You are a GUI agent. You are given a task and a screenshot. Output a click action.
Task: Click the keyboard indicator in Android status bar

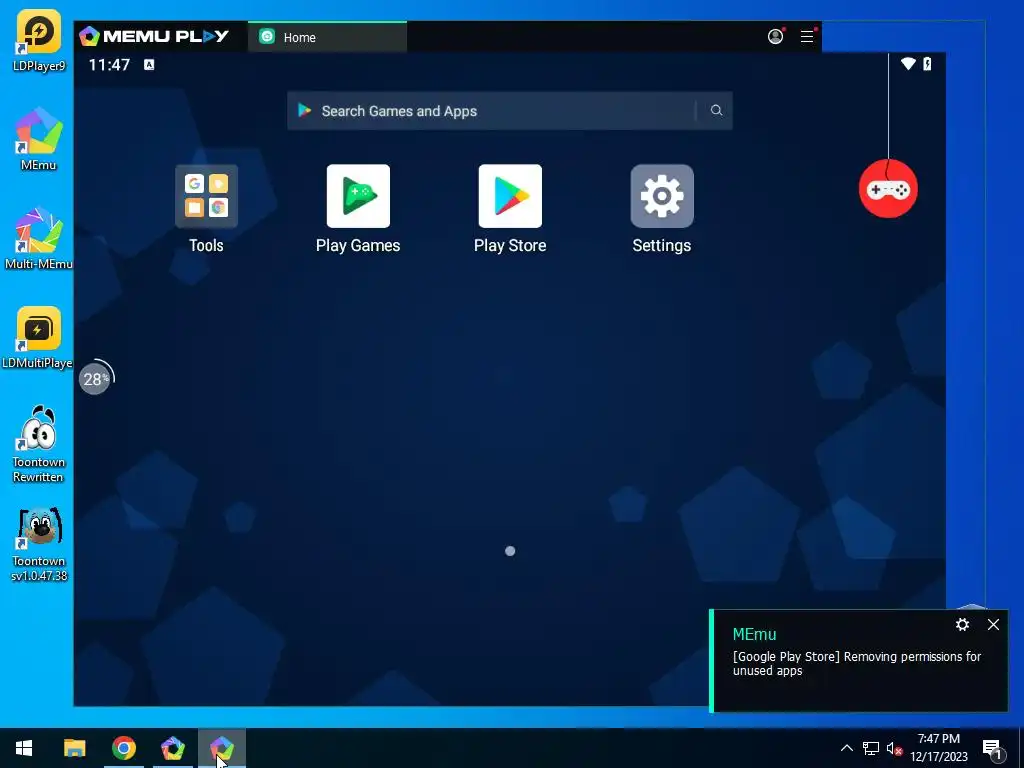coord(149,64)
